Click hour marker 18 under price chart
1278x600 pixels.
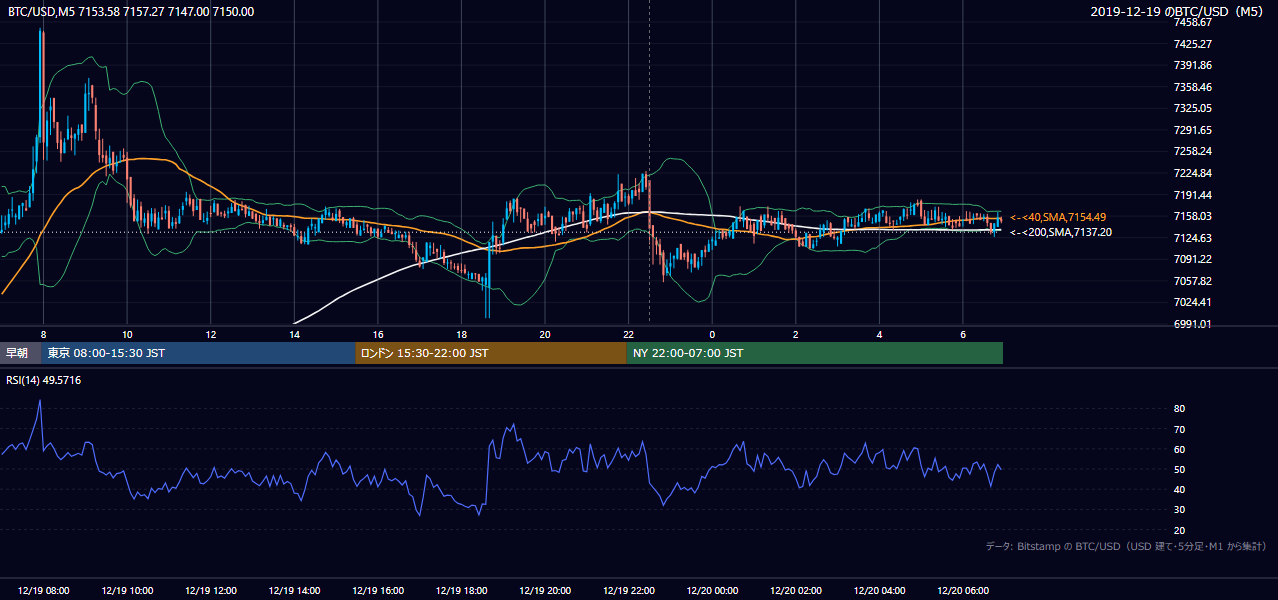coord(461,334)
